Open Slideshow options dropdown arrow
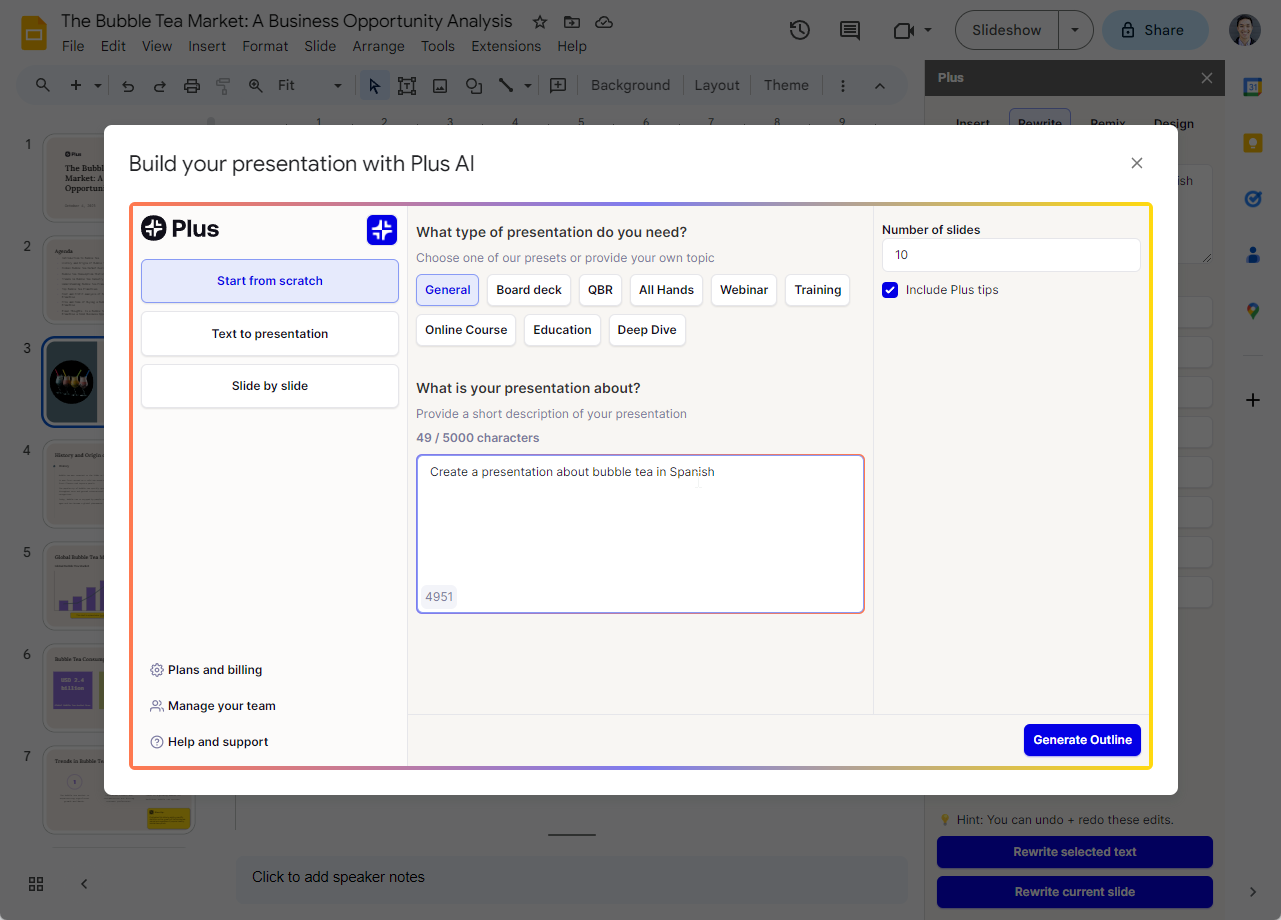 1075,30
